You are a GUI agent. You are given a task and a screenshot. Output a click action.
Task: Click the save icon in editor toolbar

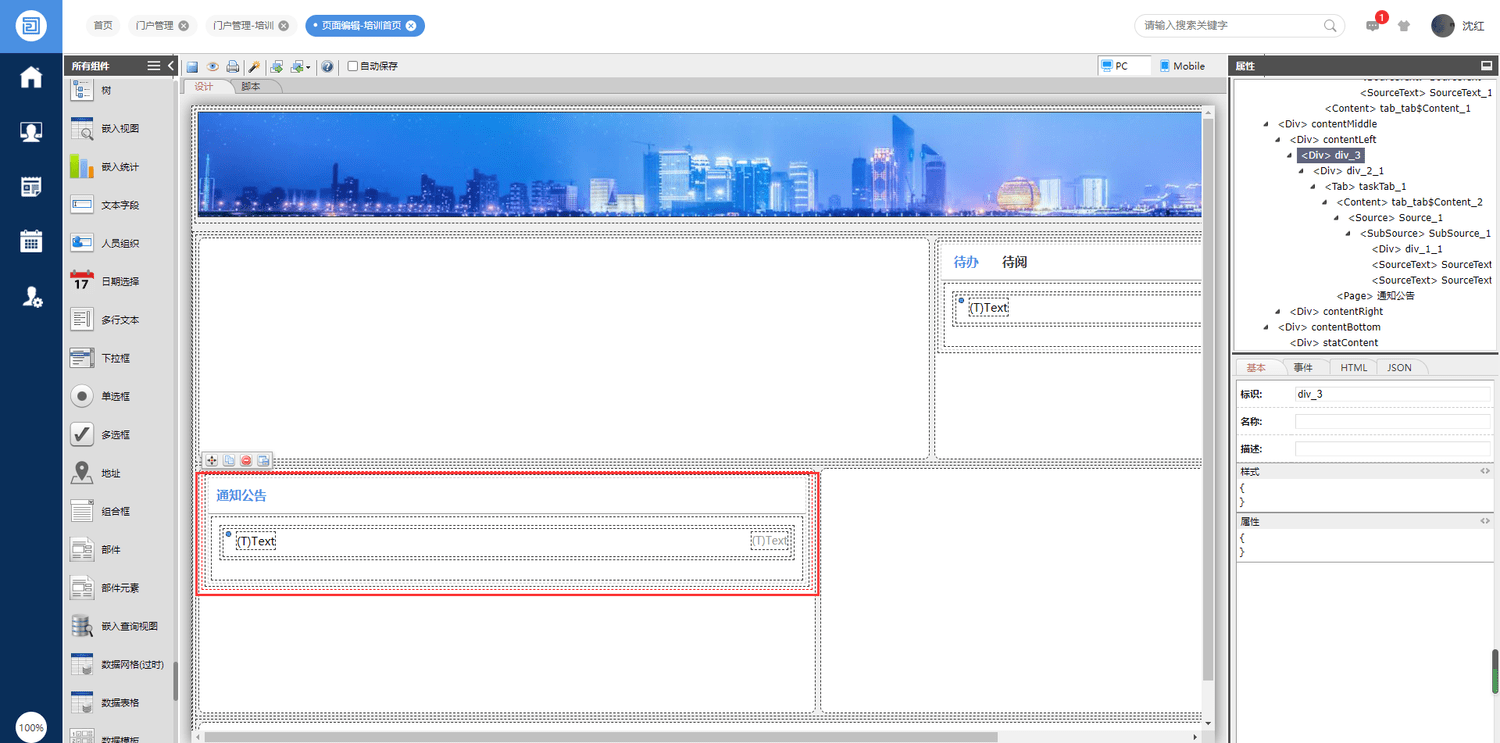[192, 67]
